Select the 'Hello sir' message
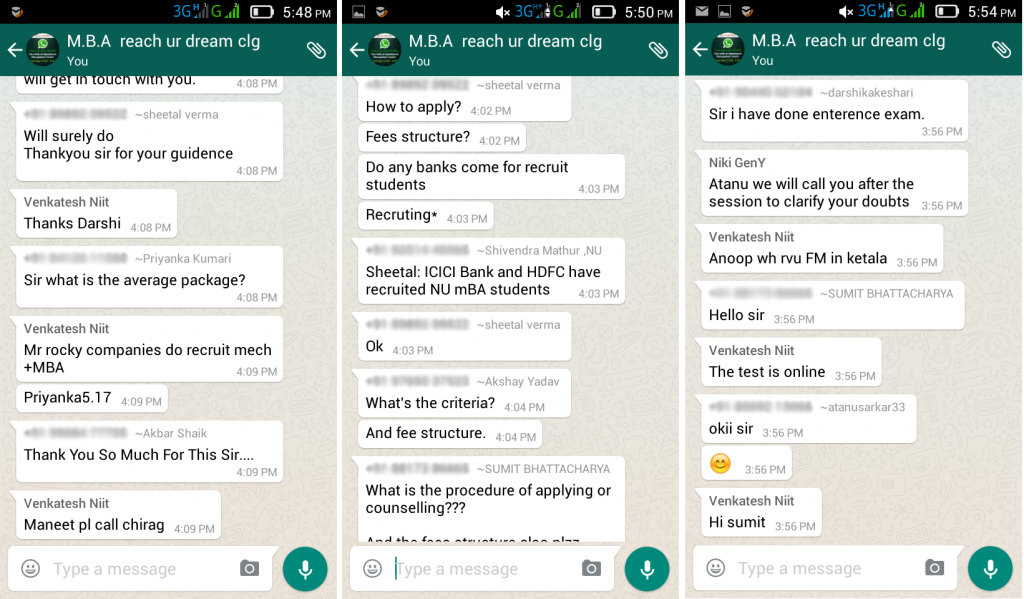Image resolution: width=1024 pixels, height=599 pixels. (x=833, y=305)
